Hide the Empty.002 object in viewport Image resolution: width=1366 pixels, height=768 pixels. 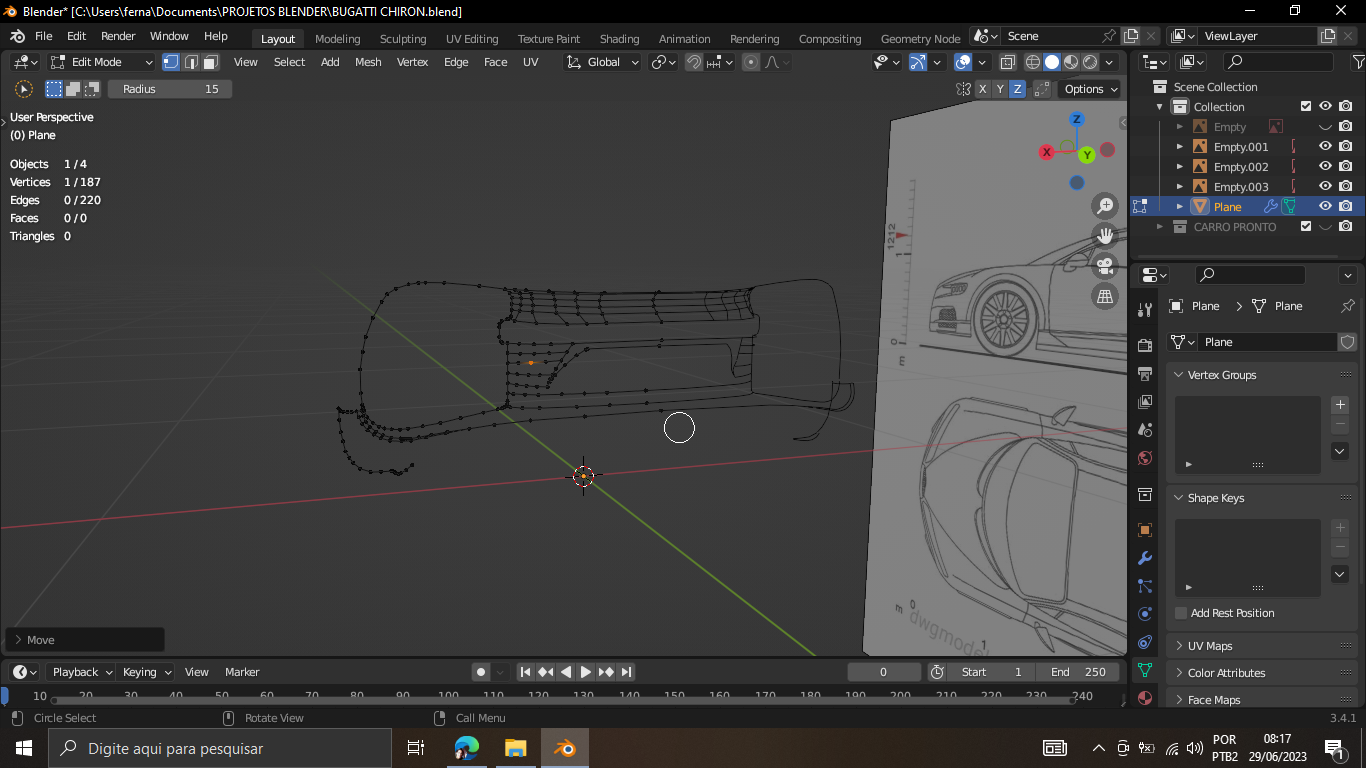tap(1325, 167)
